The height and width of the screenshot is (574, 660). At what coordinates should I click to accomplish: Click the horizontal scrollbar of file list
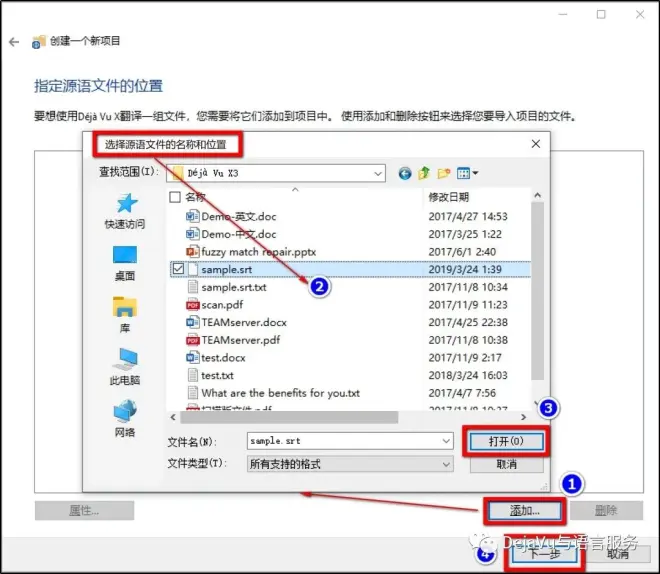(289, 417)
